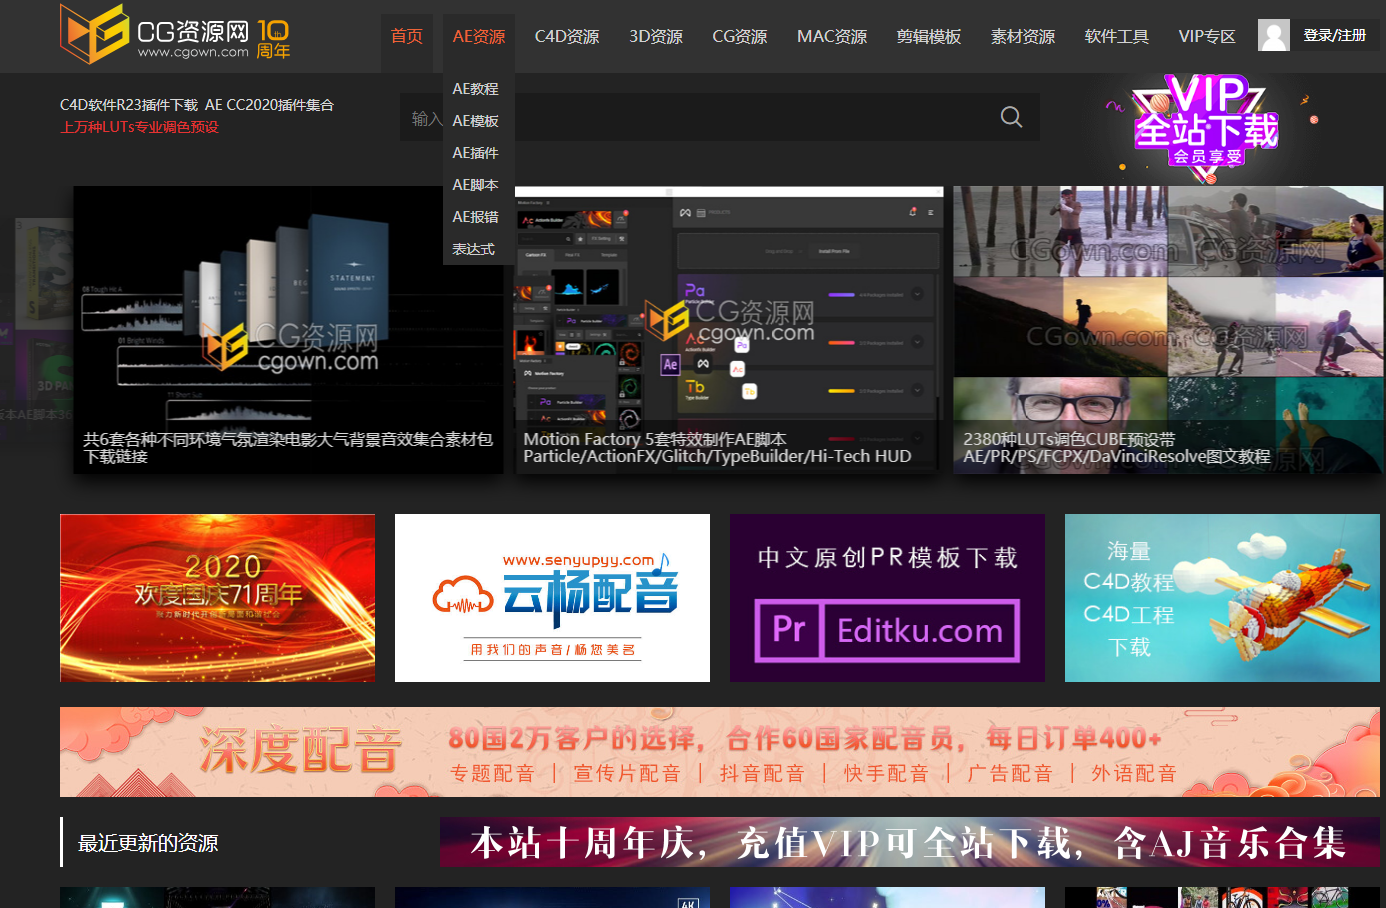Open the AE资源 nav menu
1386x908 pixels.
pos(479,37)
